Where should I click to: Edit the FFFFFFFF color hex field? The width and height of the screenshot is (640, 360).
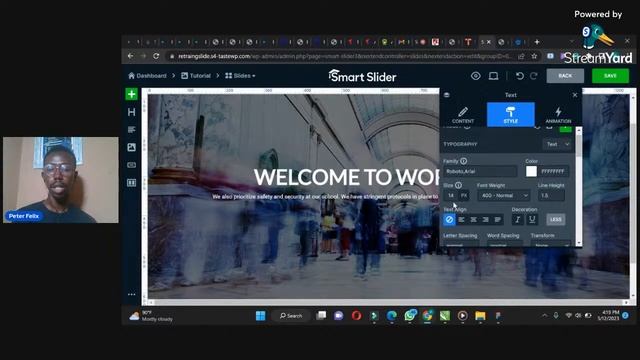553,171
